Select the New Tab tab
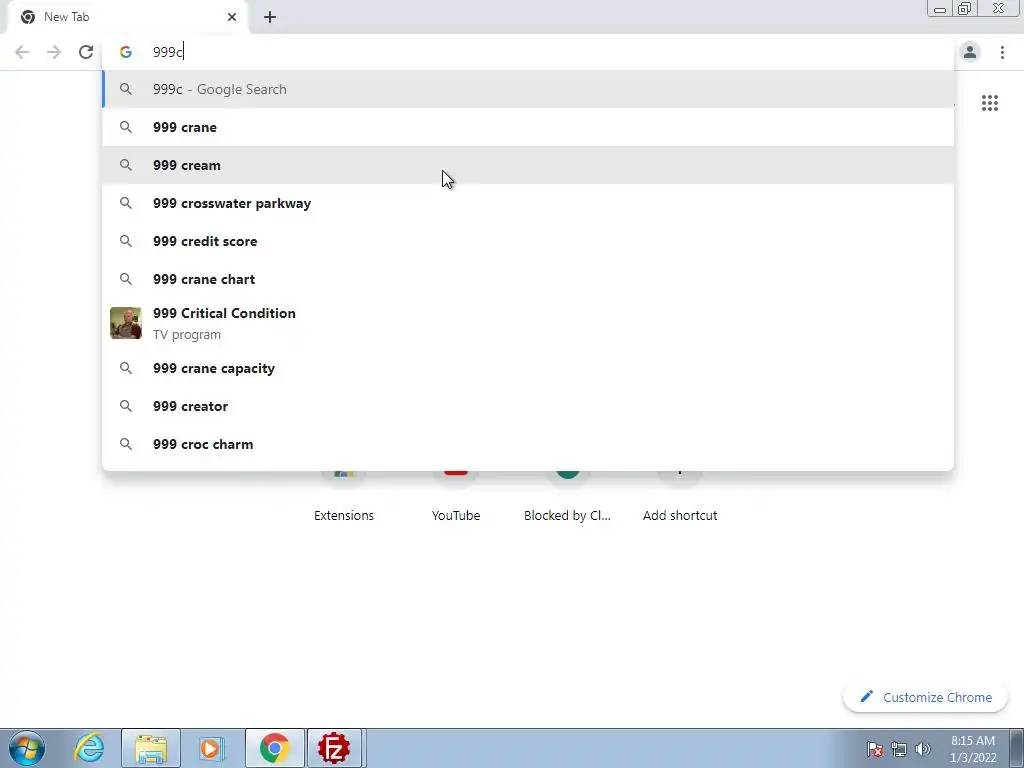1024x768 pixels. pos(128,17)
